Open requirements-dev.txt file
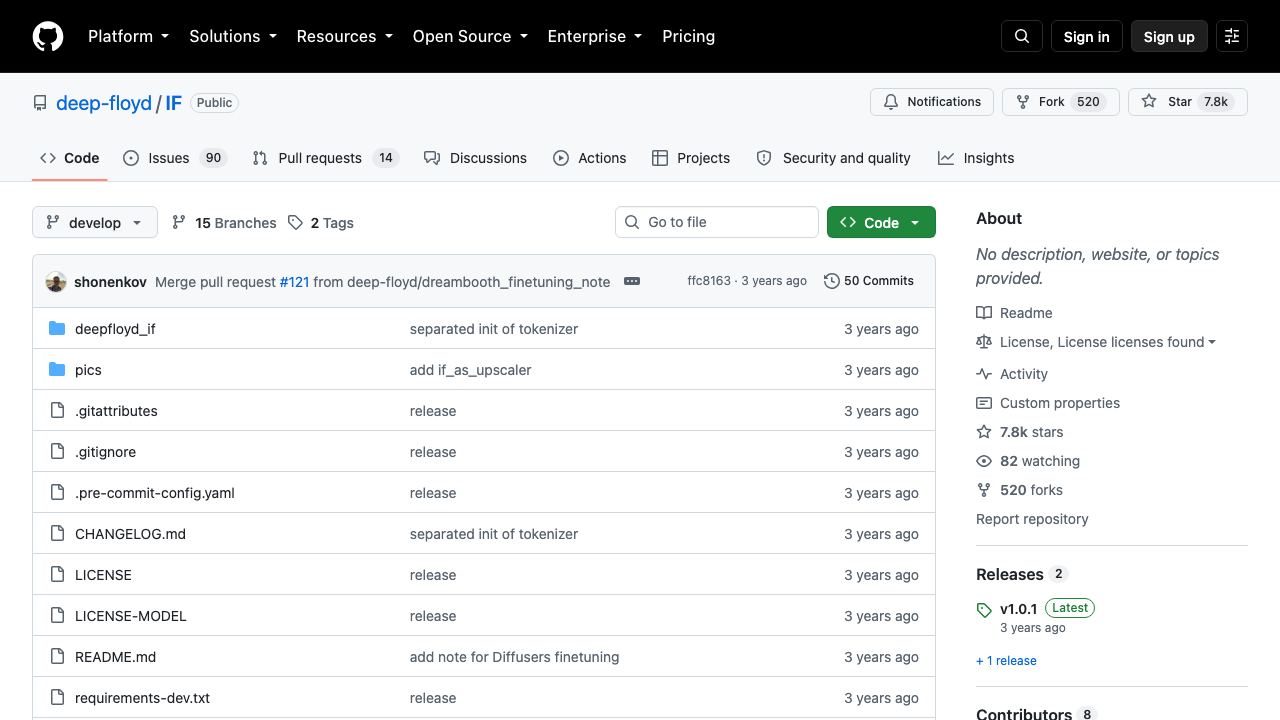The height and width of the screenshot is (720, 1280). point(142,698)
